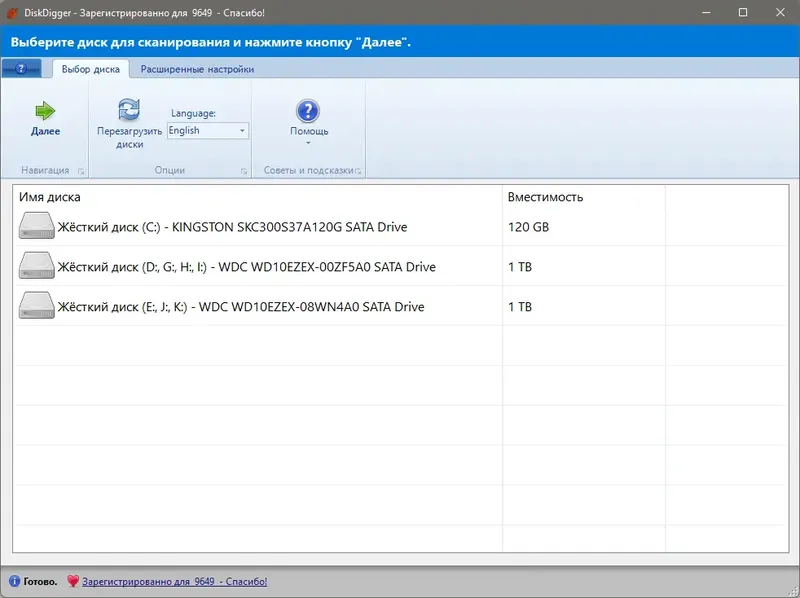Switch to the Расширенные настройки tab
800x598 pixels.
click(x=200, y=68)
